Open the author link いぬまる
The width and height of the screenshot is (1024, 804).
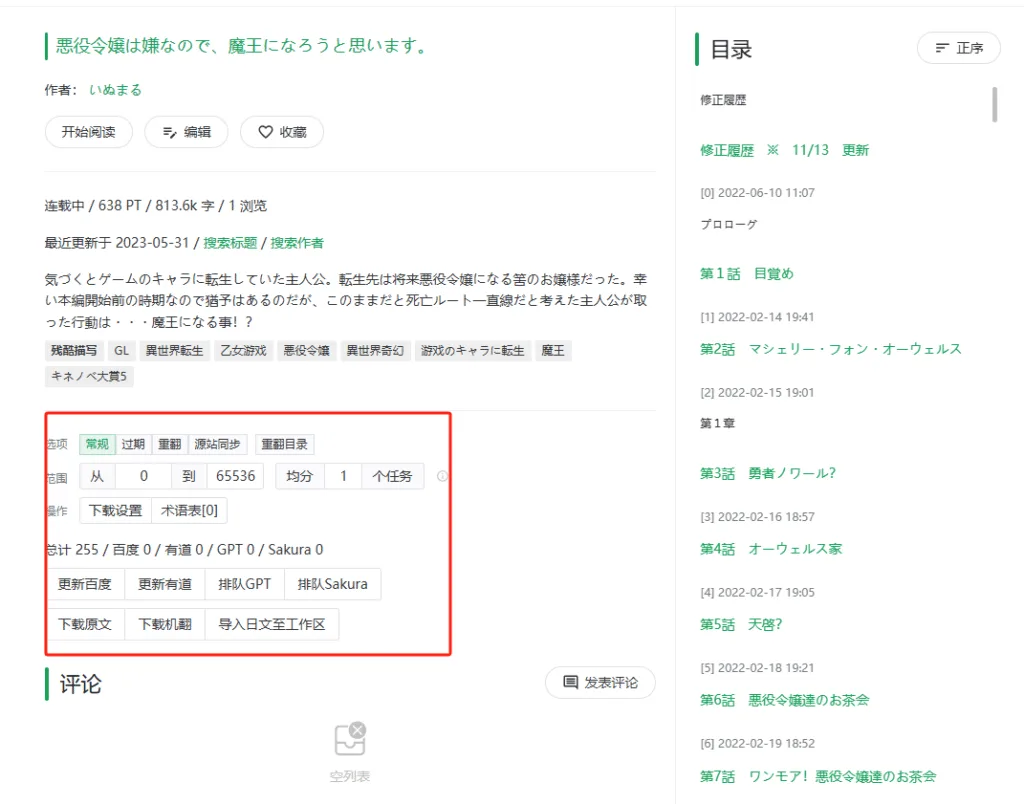tap(115, 90)
